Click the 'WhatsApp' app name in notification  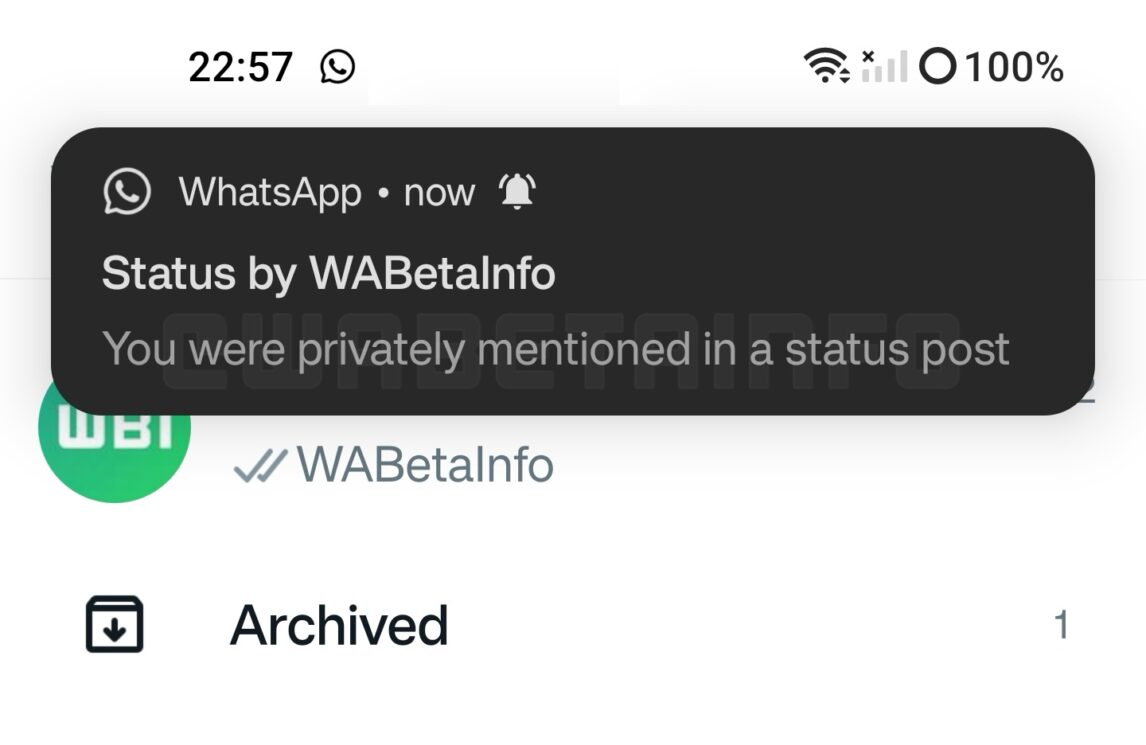[x=270, y=191]
